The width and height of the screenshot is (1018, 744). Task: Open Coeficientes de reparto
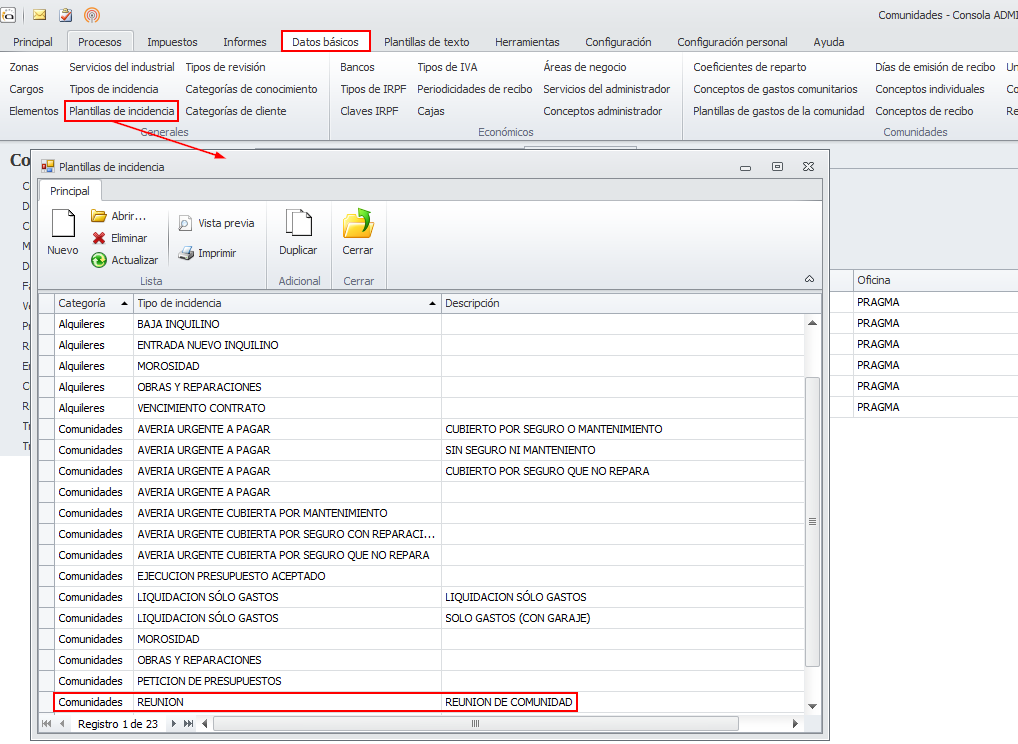click(x=750, y=67)
